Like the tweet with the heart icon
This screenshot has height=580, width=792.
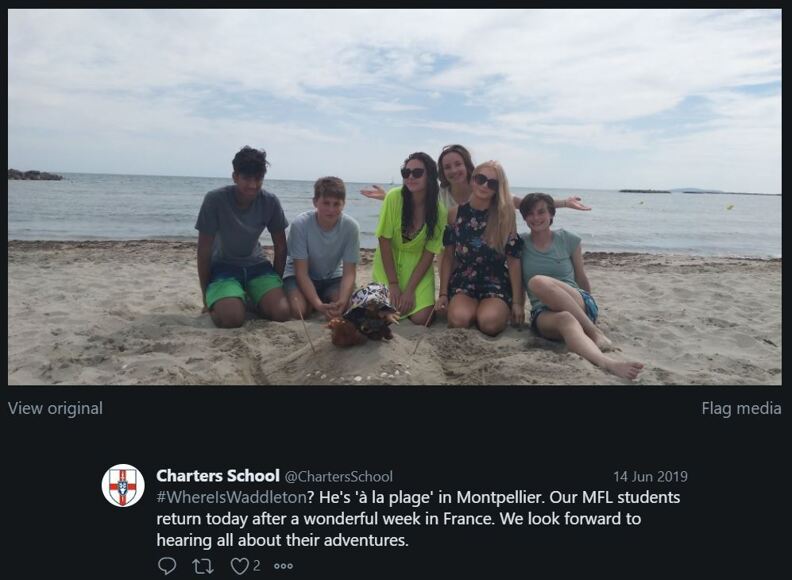pos(239,566)
